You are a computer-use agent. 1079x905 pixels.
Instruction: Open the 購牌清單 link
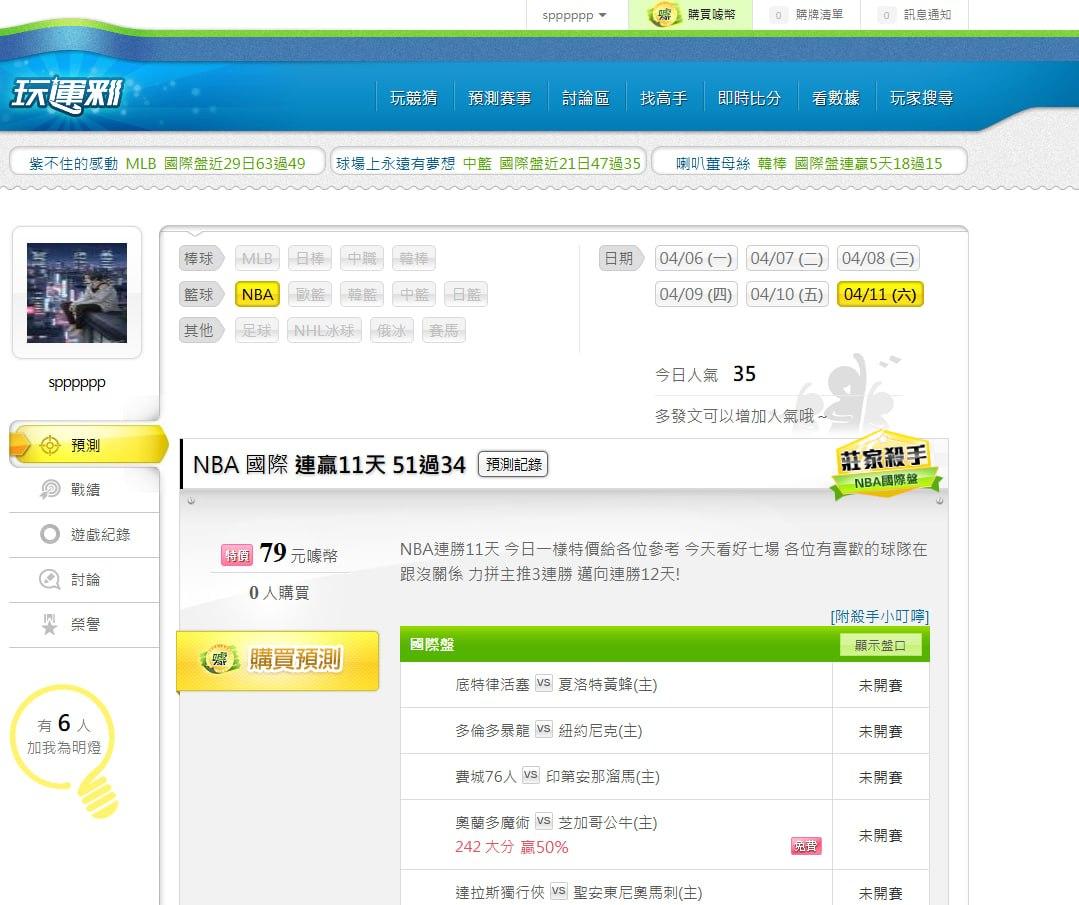(x=807, y=14)
